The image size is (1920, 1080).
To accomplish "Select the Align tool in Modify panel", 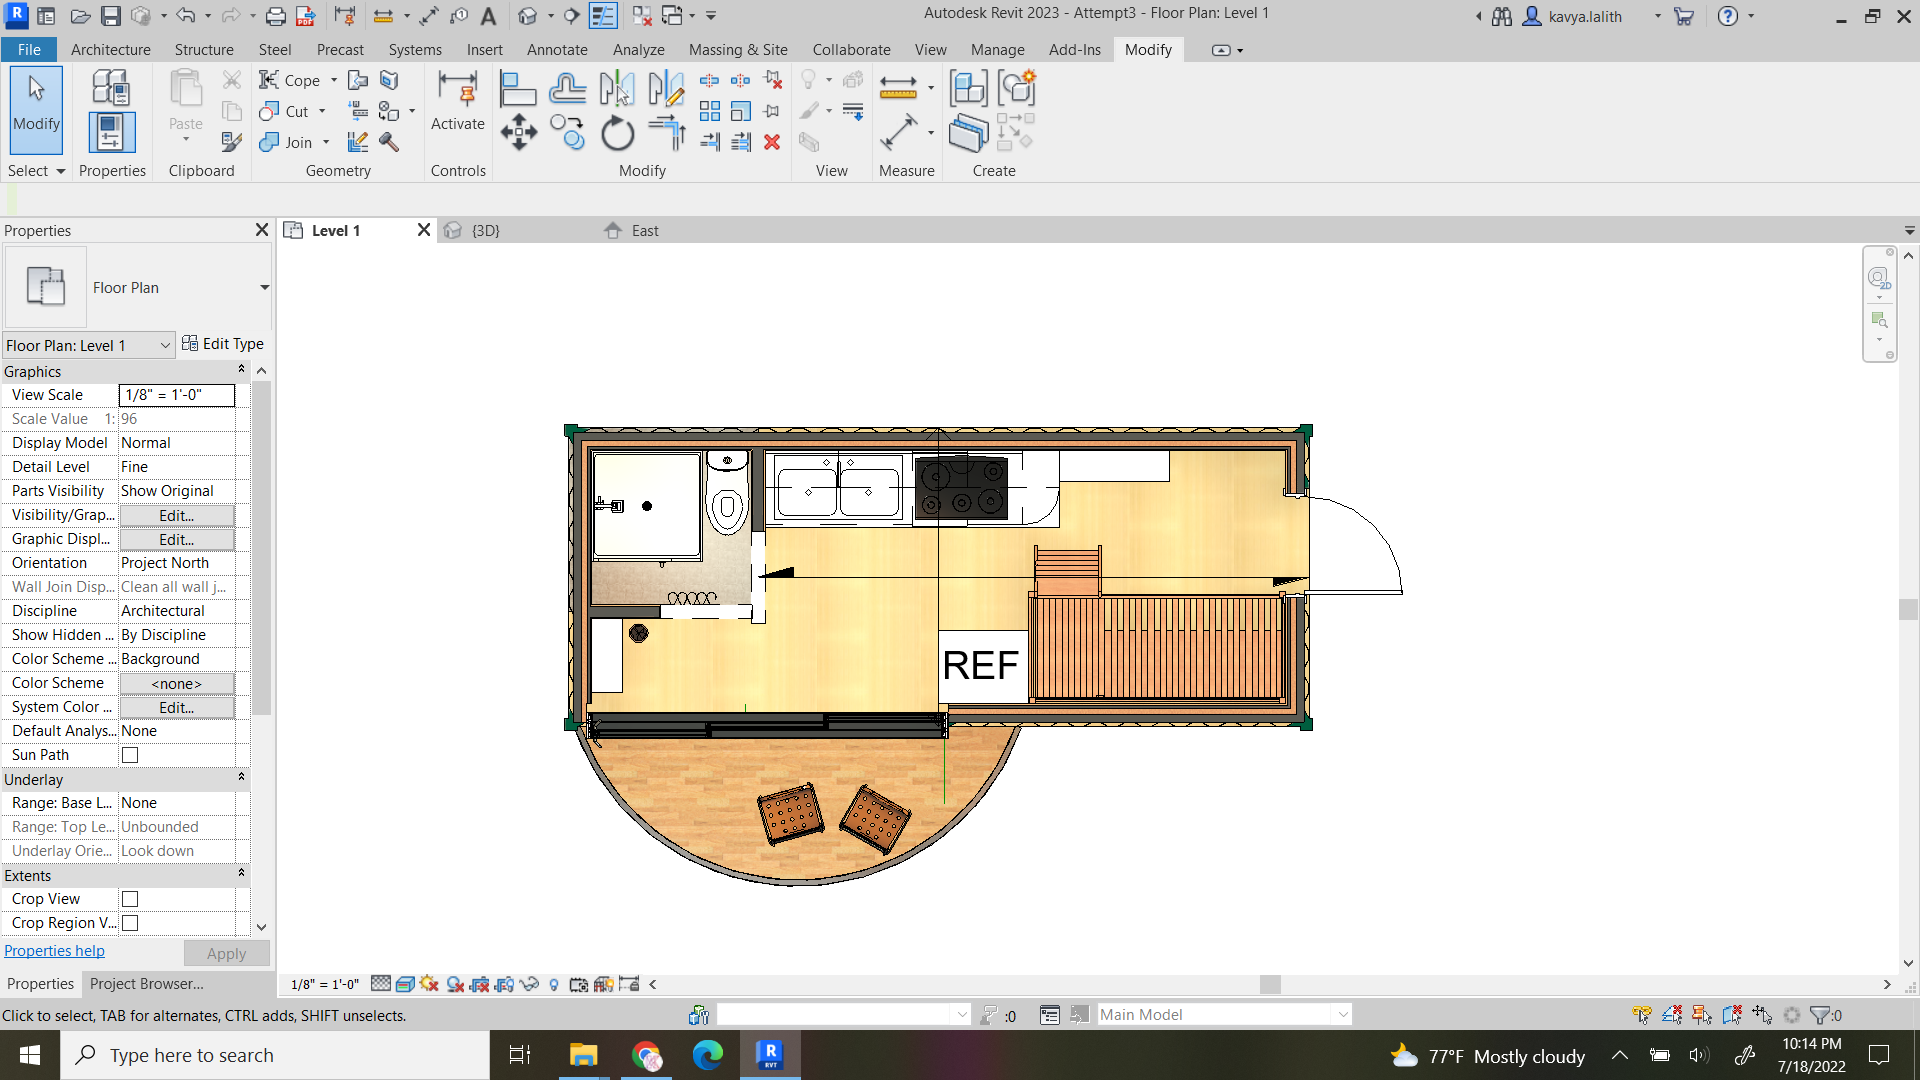I will click(518, 88).
